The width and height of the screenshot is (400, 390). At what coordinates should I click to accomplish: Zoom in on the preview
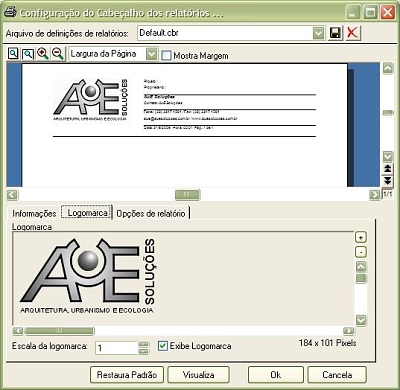click(43, 54)
